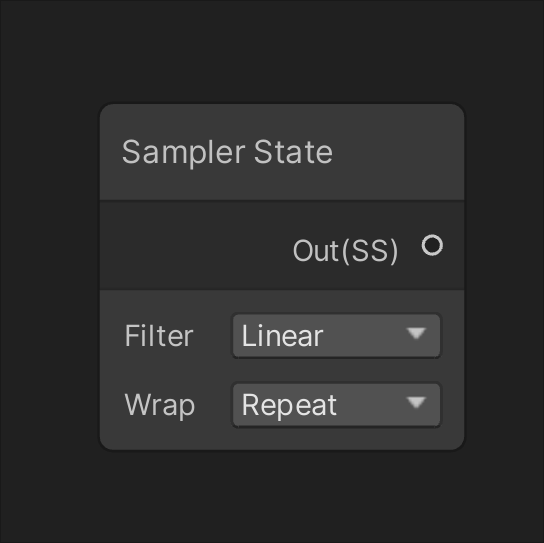This screenshot has width=544, height=543.
Task: Deselect by clicking canvas left of node
Action: (49, 277)
